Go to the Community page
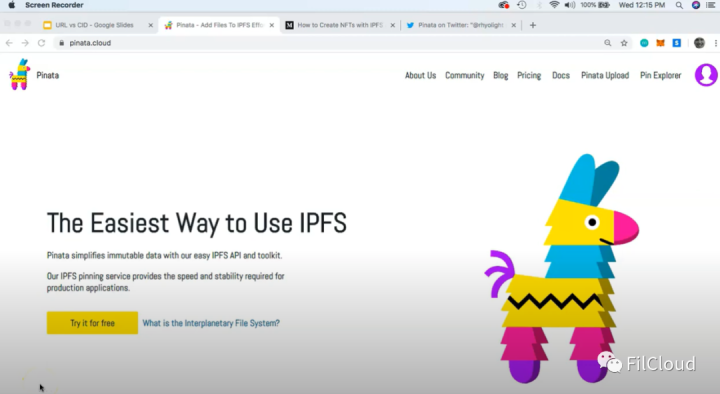Image resolution: width=720 pixels, height=394 pixels. coord(464,75)
